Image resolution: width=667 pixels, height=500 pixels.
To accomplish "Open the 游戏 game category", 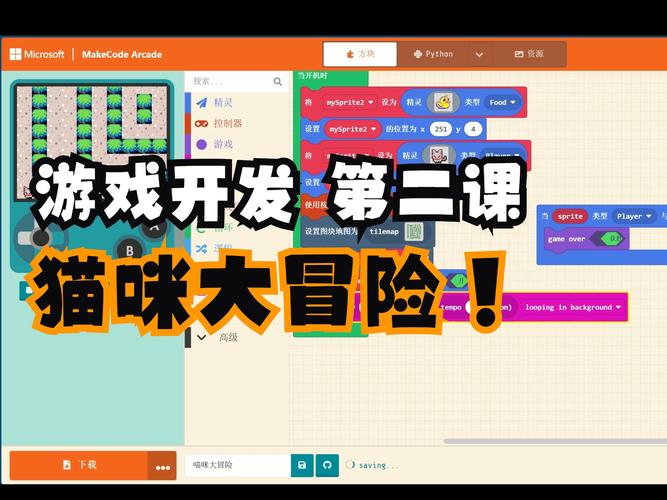I will coord(237,144).
